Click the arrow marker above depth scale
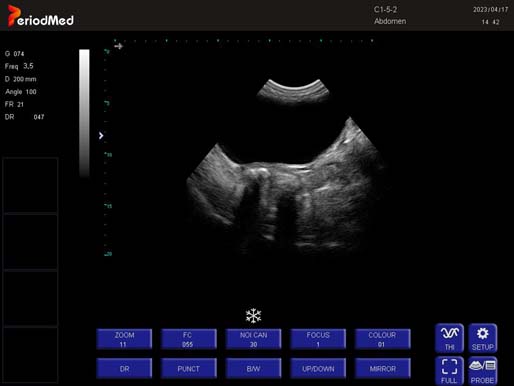 coord(118,46)
